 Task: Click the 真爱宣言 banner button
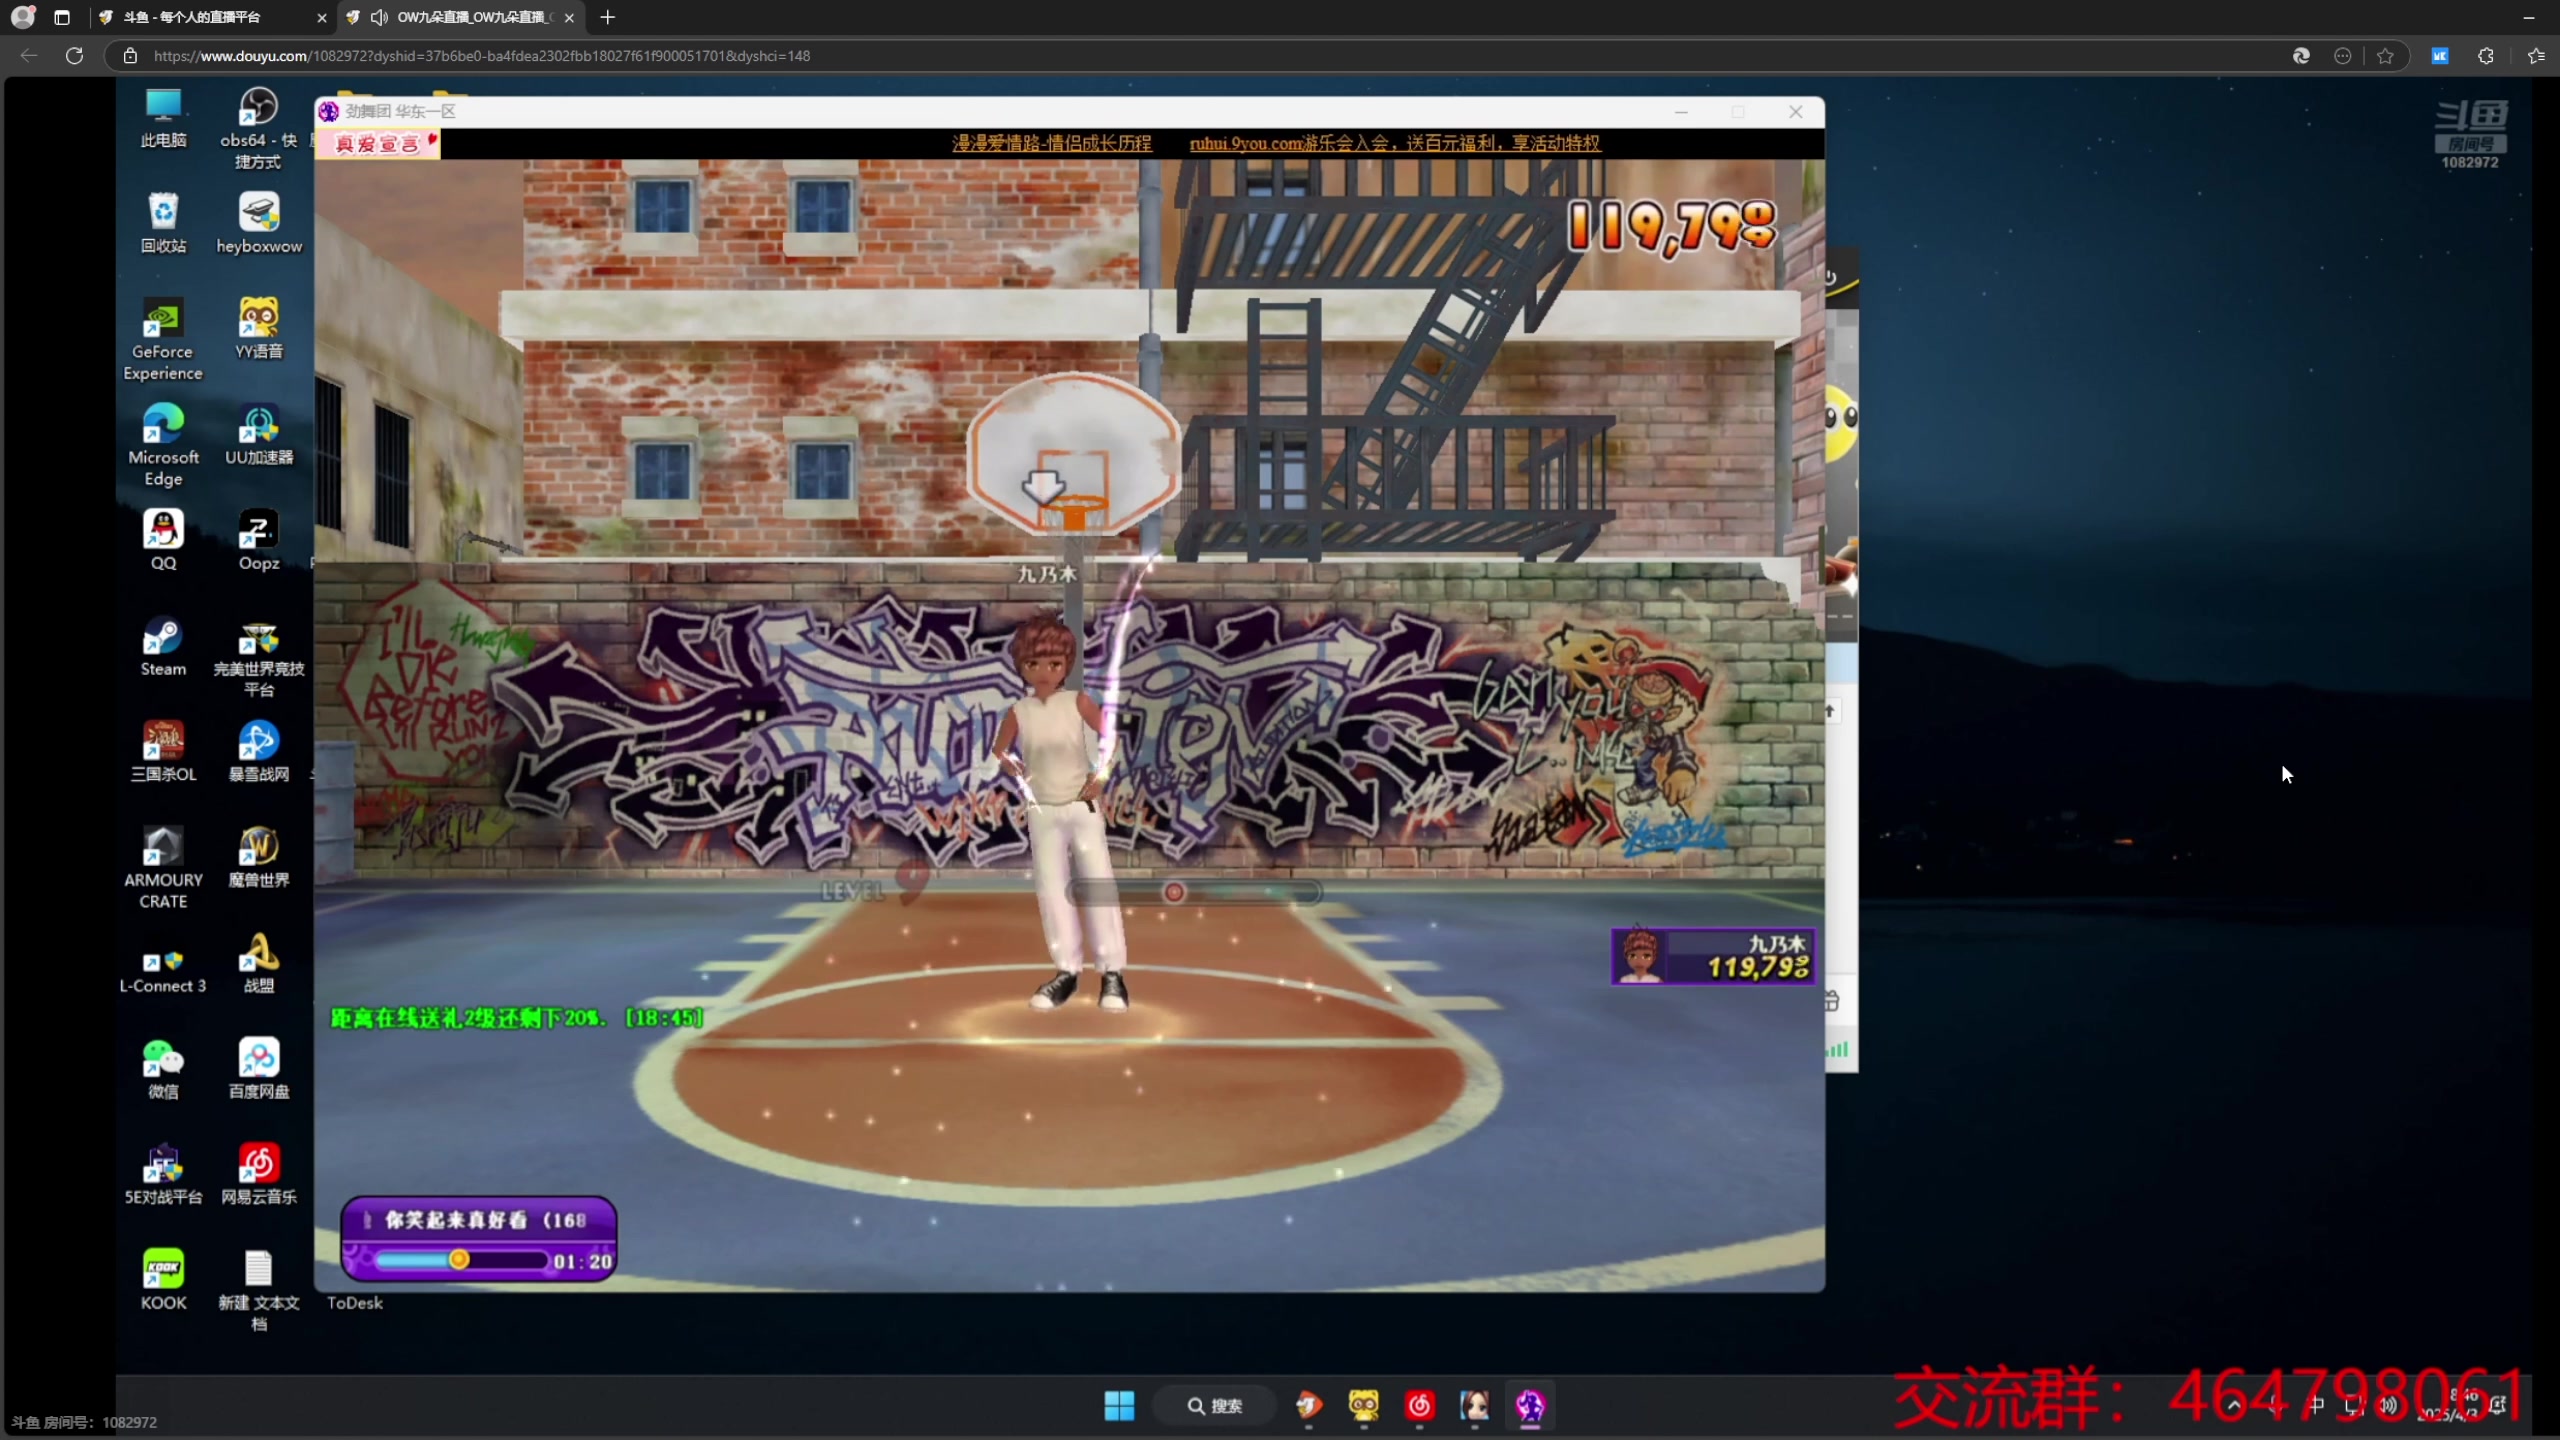point(378,144)
